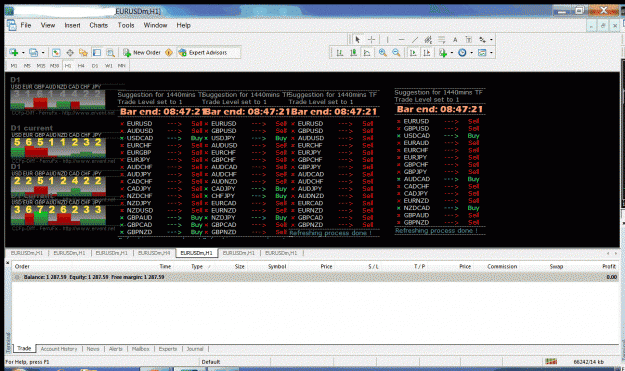Zoom in on the chart
This screenshot has height=371, width=625.
[x=383, y=53]
